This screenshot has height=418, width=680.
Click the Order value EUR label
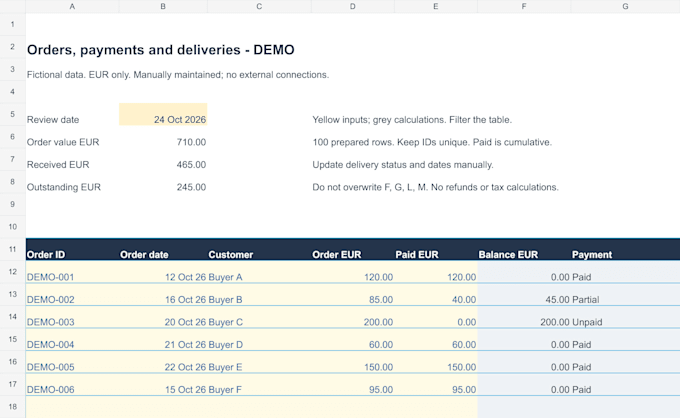(x=63, y=142)
